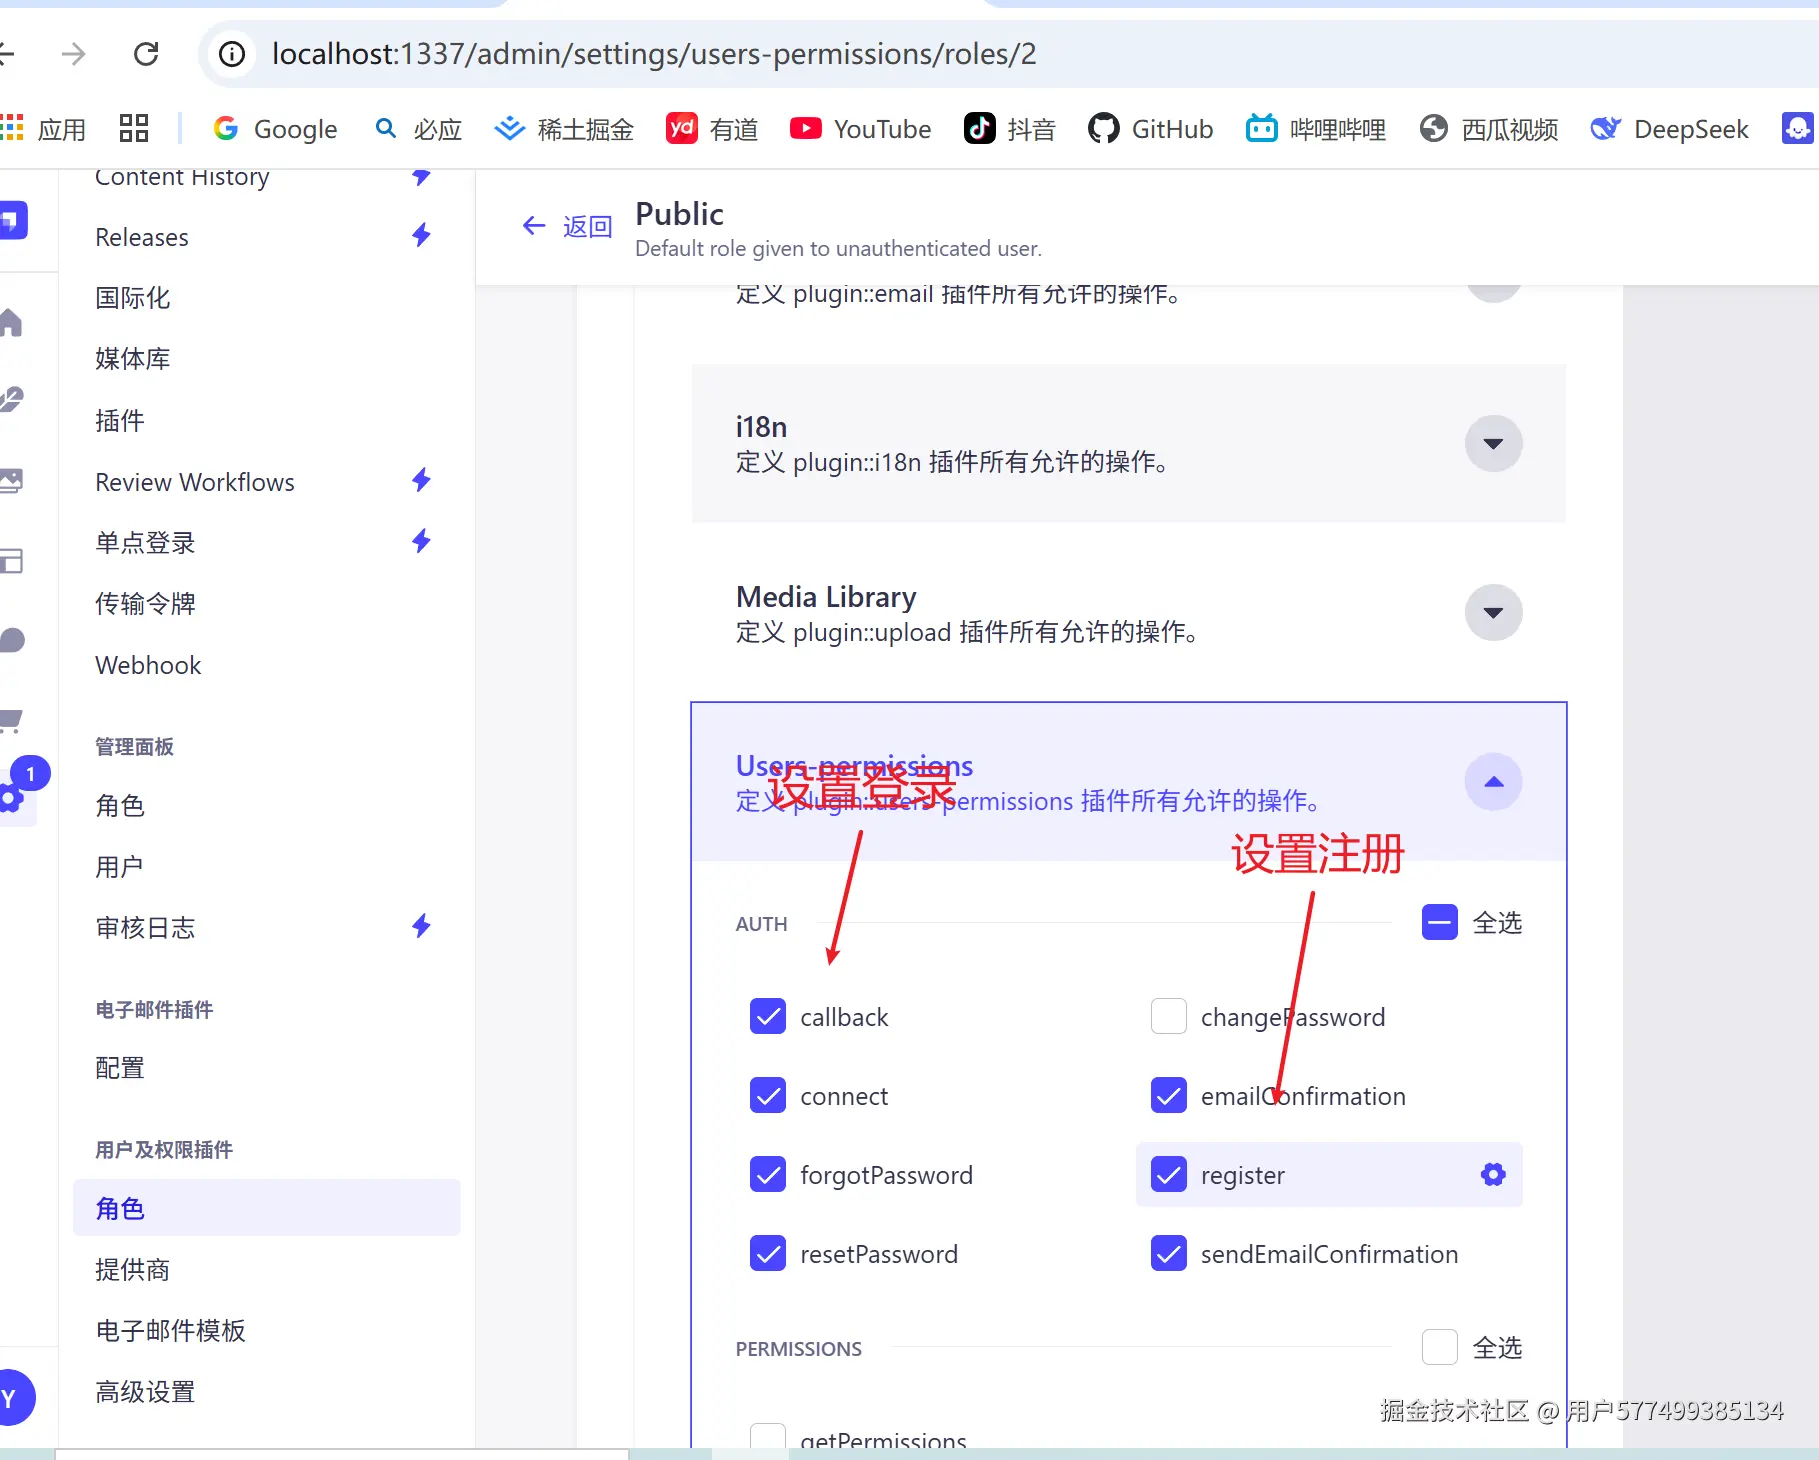Open the 应用 apps shortcut
The width and height of the screenshot is (1819, 1460).
point(43,129)
